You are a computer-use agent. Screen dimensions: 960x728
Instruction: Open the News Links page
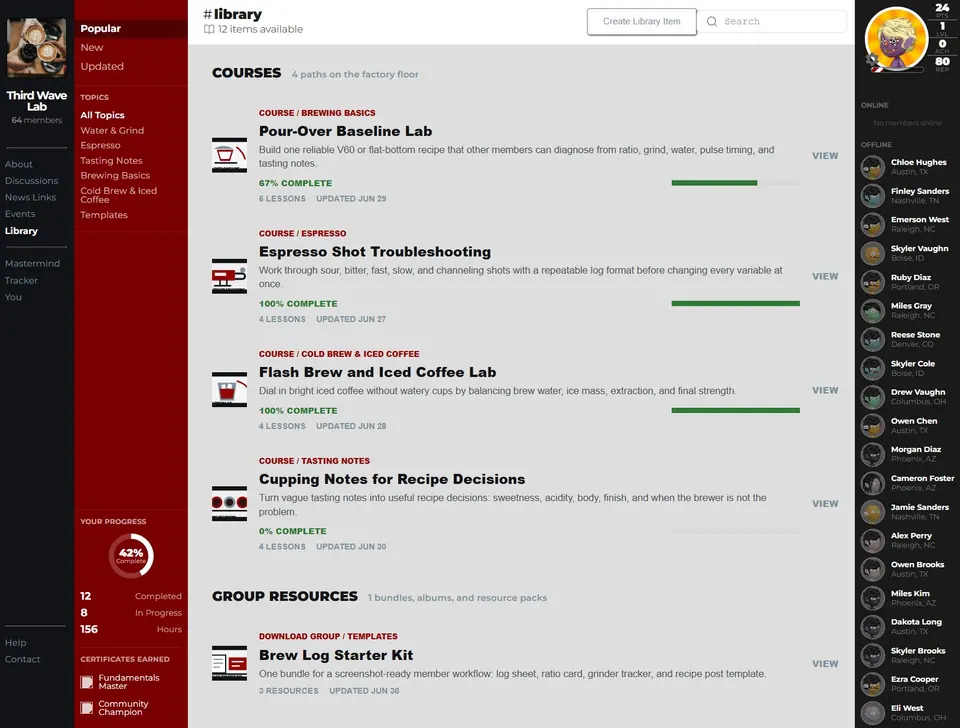coord(30,197)
